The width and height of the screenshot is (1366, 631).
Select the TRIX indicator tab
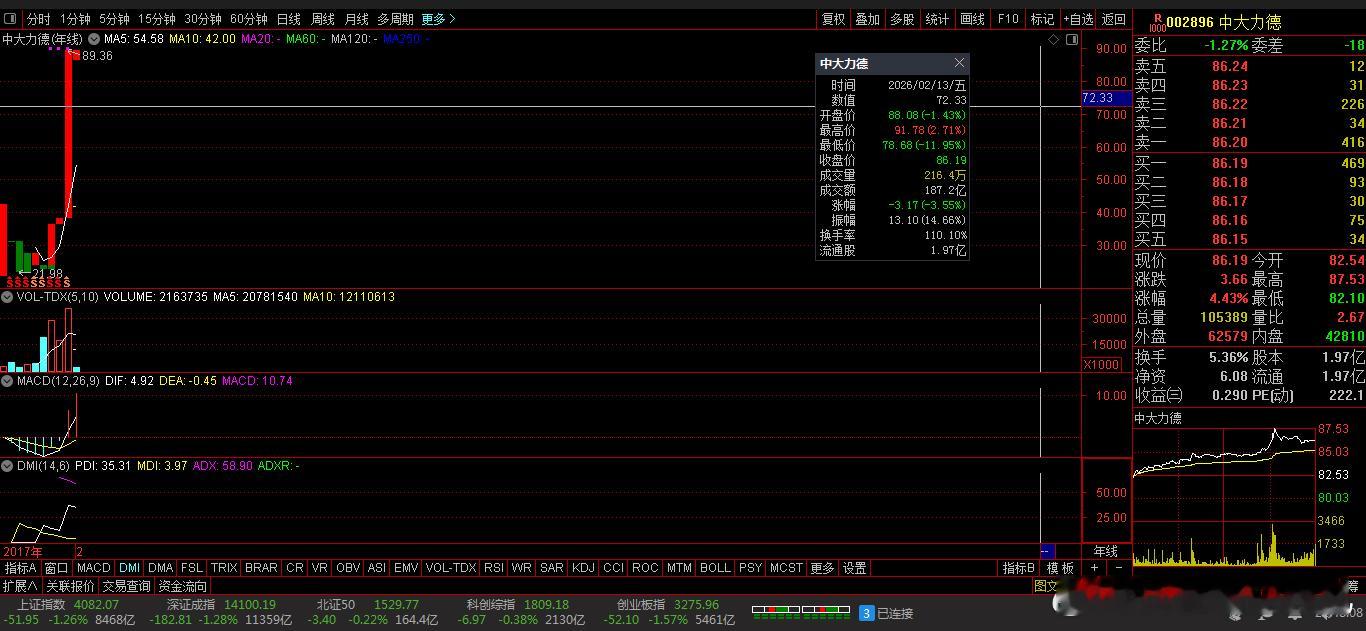[224, 568]
